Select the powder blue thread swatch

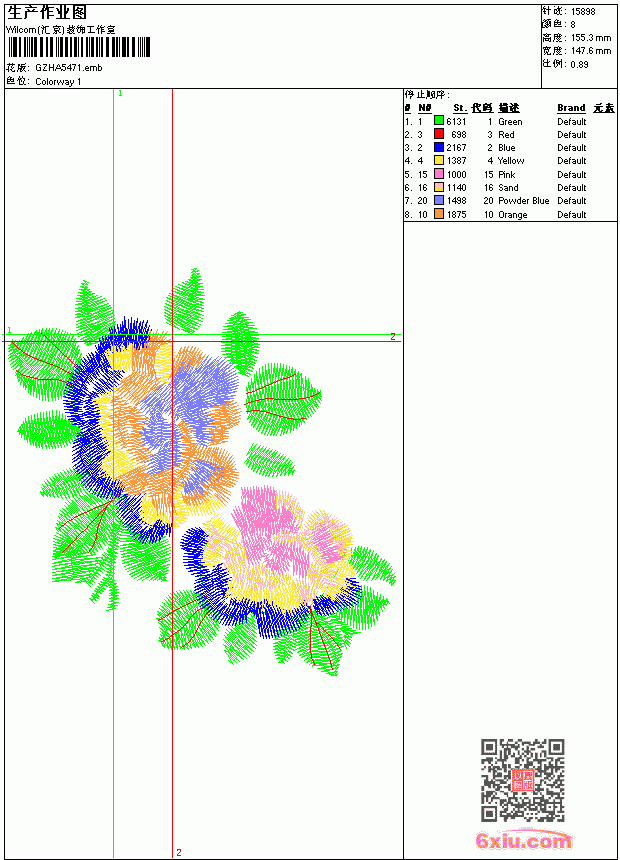[x=439, y=200]
